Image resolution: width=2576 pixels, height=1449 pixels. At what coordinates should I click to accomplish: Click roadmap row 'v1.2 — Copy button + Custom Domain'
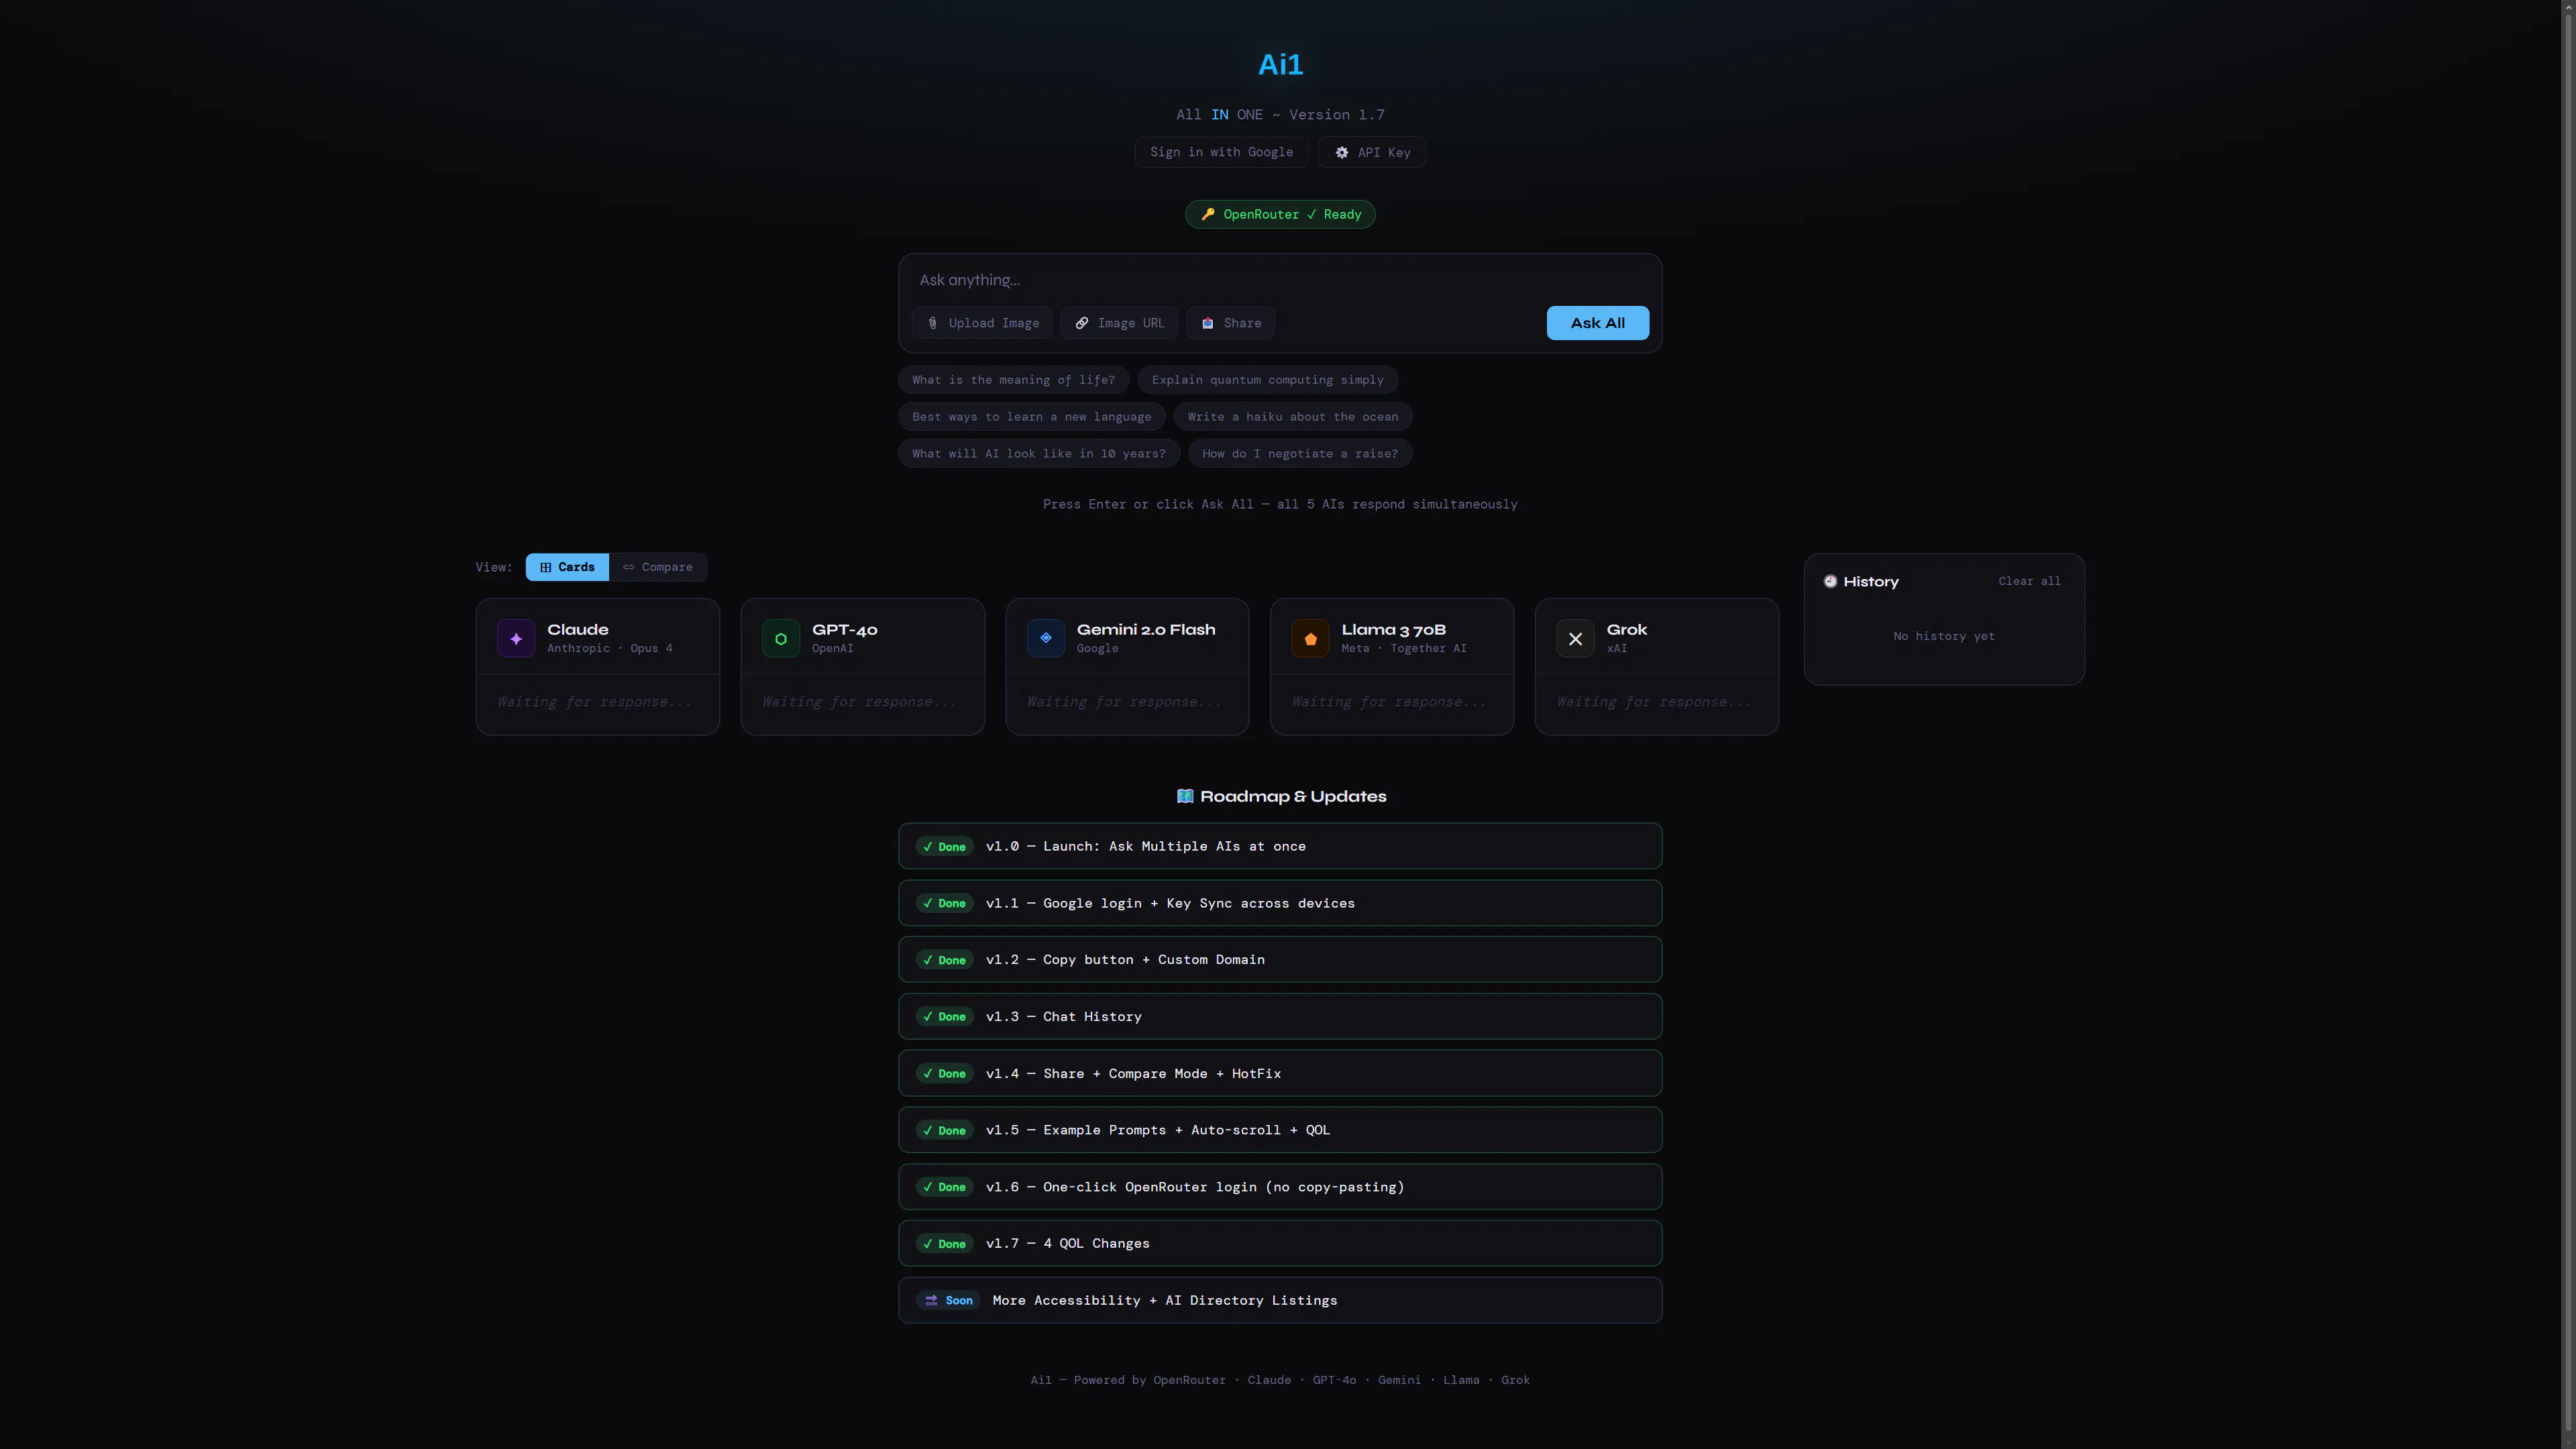coord(1280,960)
